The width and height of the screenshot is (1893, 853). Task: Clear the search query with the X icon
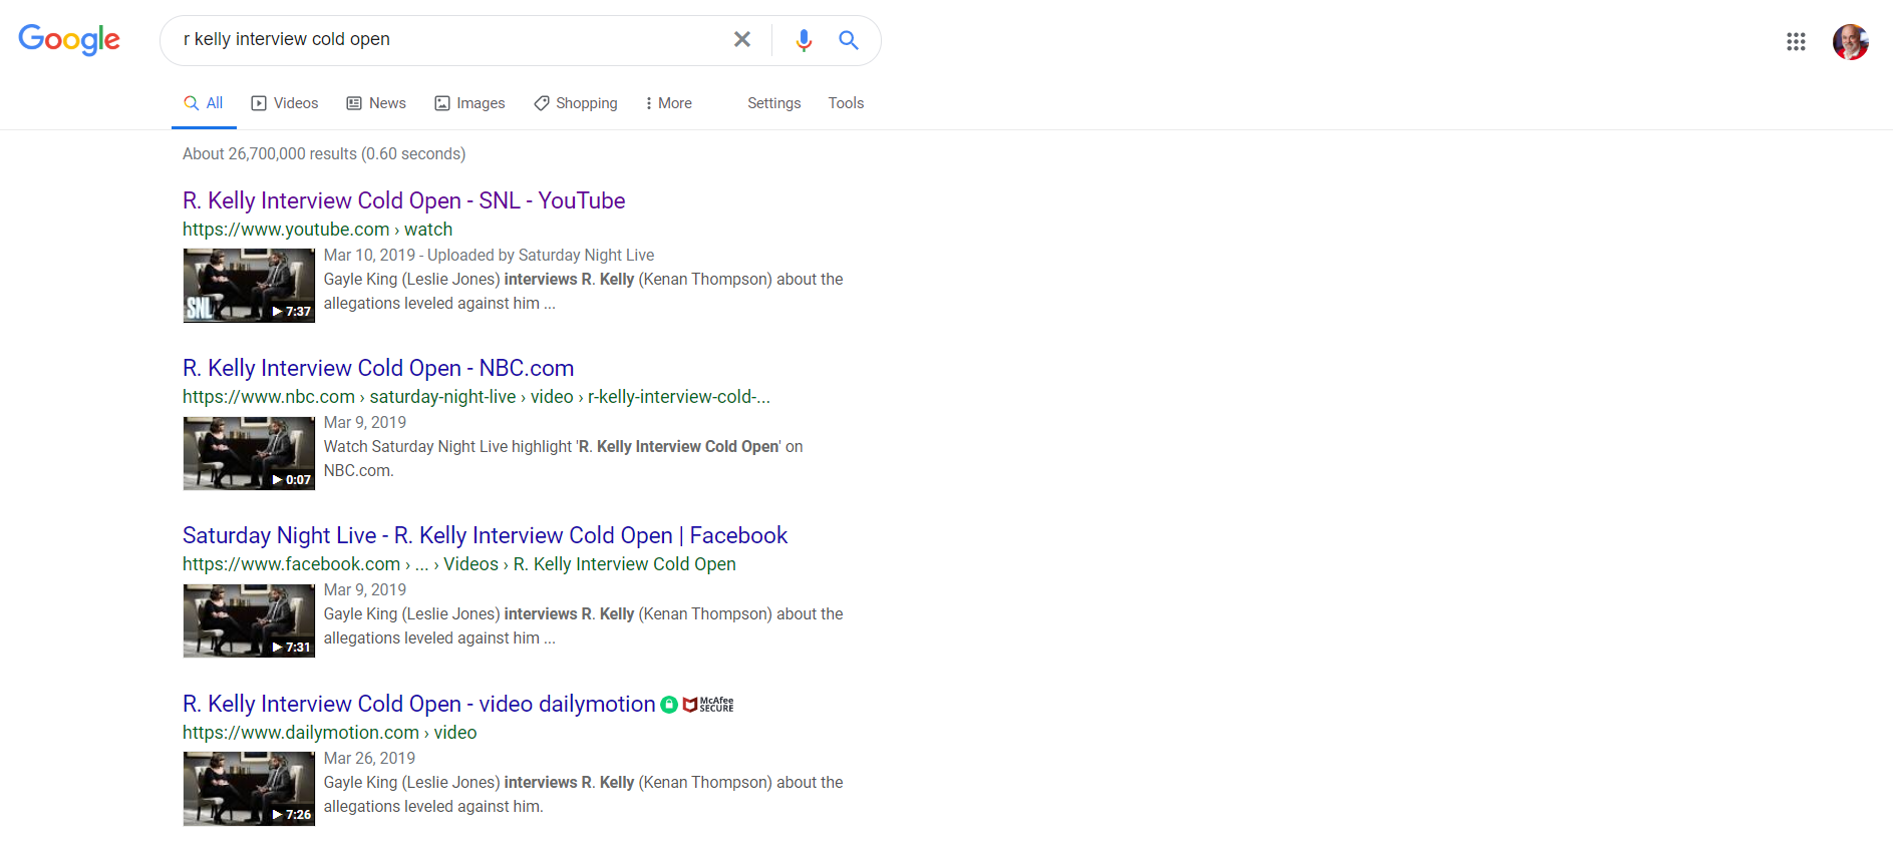742,39
